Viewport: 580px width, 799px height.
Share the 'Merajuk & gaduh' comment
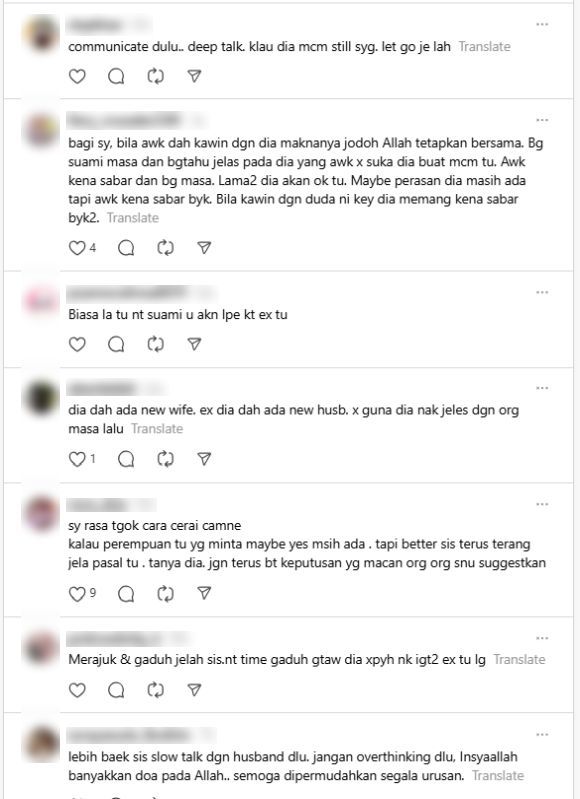194,690
